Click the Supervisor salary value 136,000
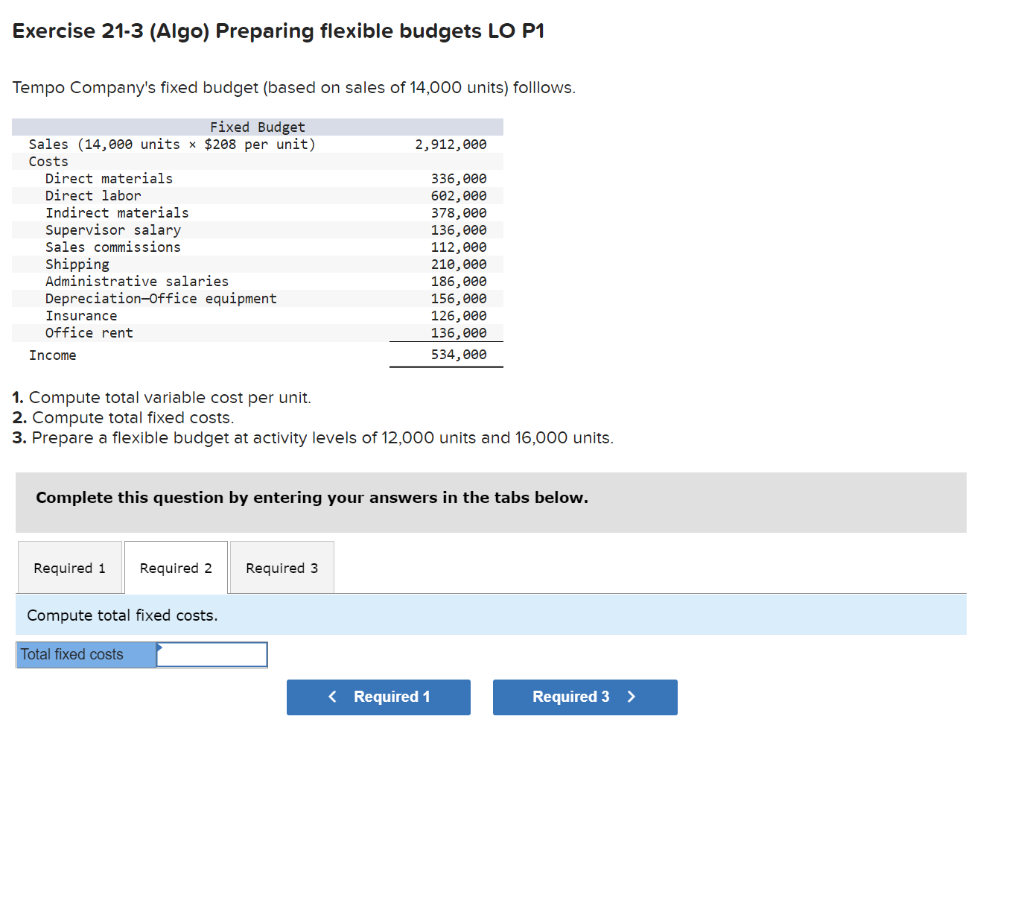The height and width of the screenshot is (915, 1024). pos(458,230)
